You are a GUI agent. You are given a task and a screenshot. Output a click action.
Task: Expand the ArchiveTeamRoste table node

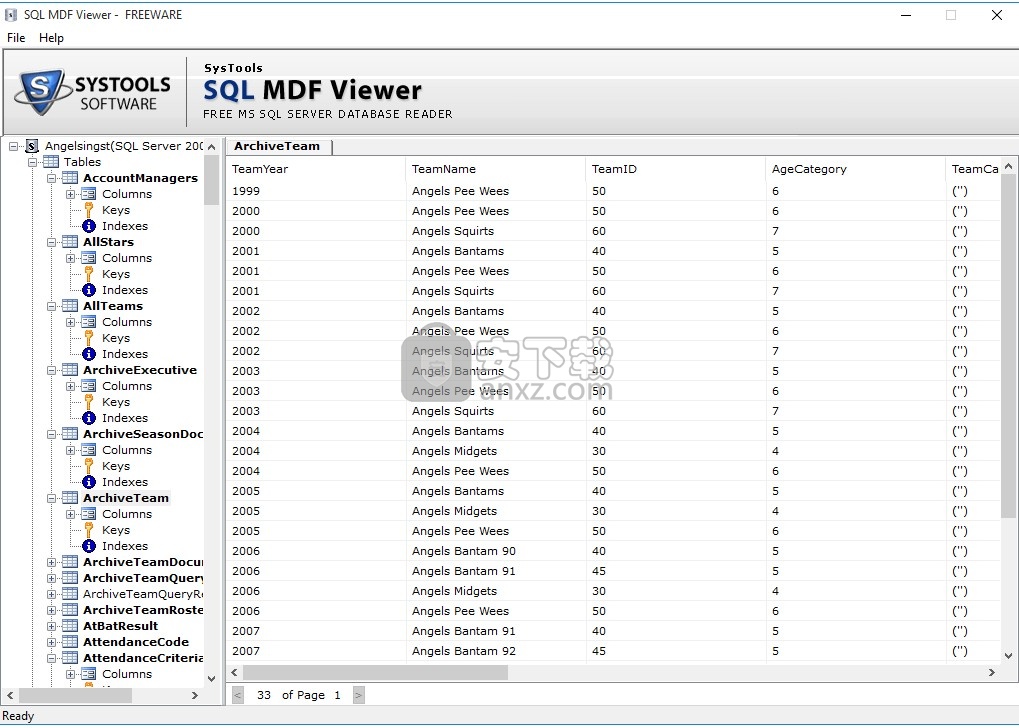[51, 610]
